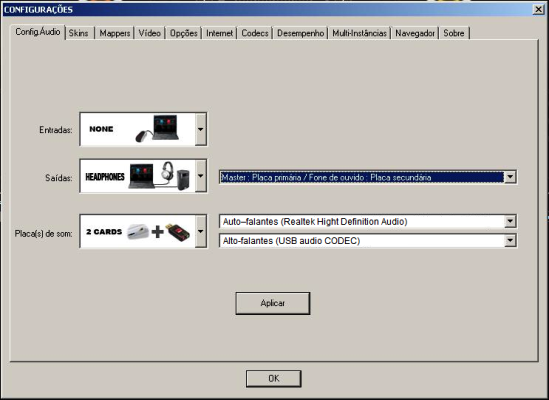Click the headphones and speaker icon
549x400 pixels.
176,175
